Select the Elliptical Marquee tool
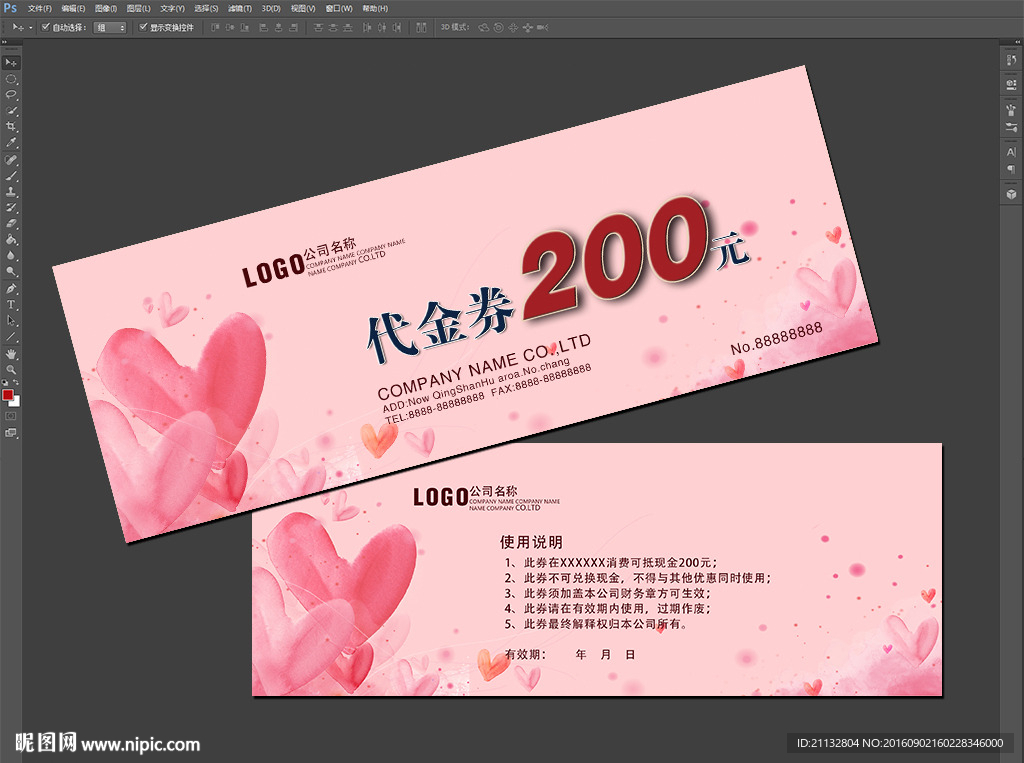The height and width of the screenshot is (763, 1024). point(11,79)
